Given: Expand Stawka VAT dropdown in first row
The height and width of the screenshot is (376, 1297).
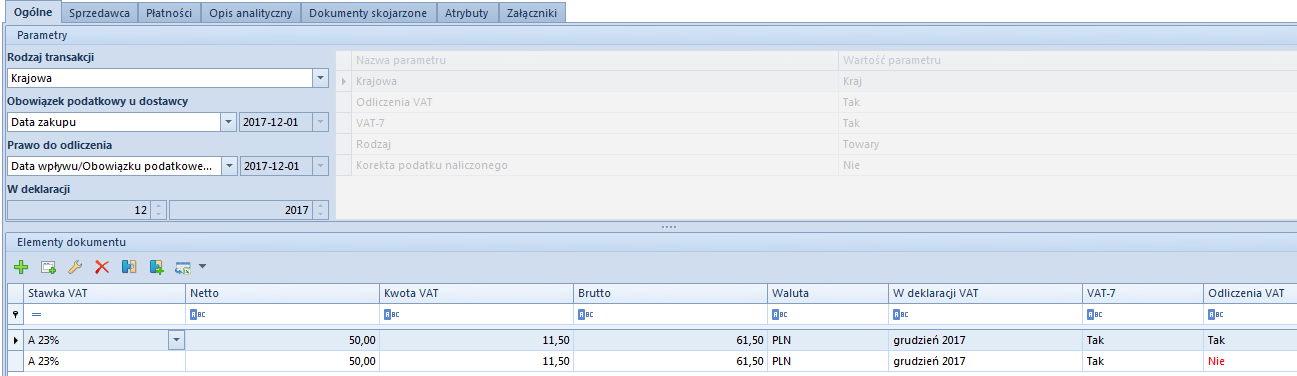Looking at the screenshot, I should point(177,341).
